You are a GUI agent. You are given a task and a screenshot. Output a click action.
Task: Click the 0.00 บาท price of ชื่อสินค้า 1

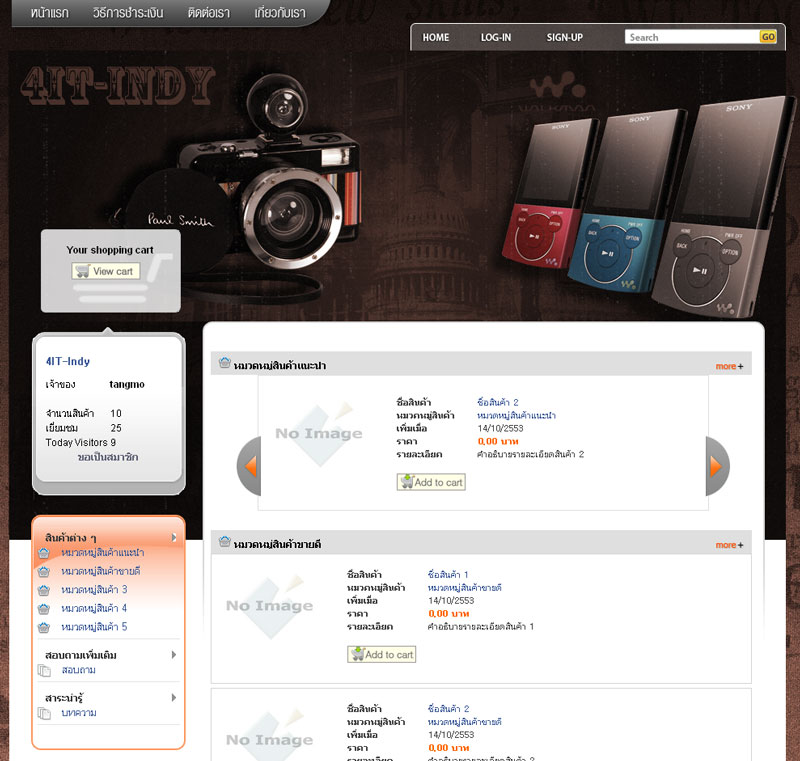(x=448, y=614)
